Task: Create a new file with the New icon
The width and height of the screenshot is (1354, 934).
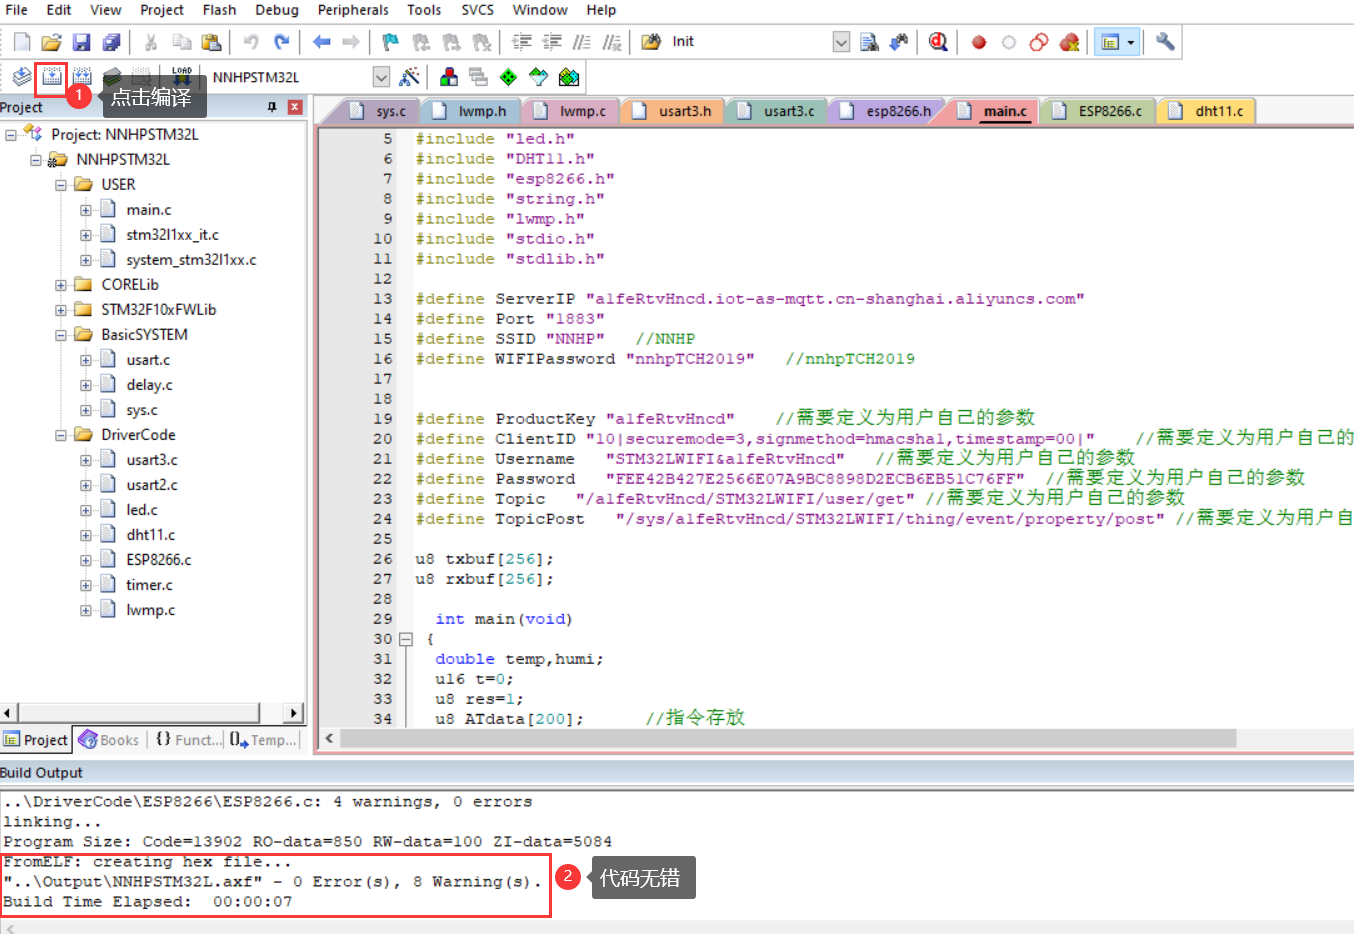Action: tap(22, 42)
